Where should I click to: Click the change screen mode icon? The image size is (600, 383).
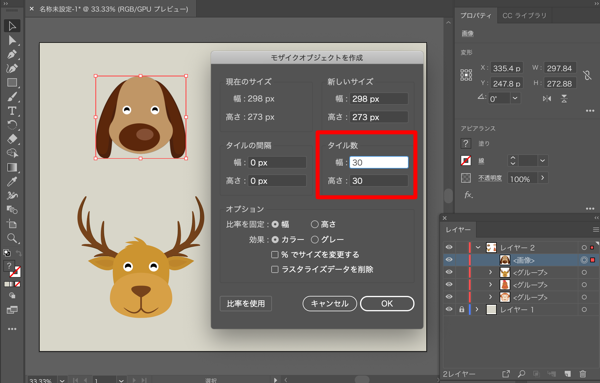(12, 310)
